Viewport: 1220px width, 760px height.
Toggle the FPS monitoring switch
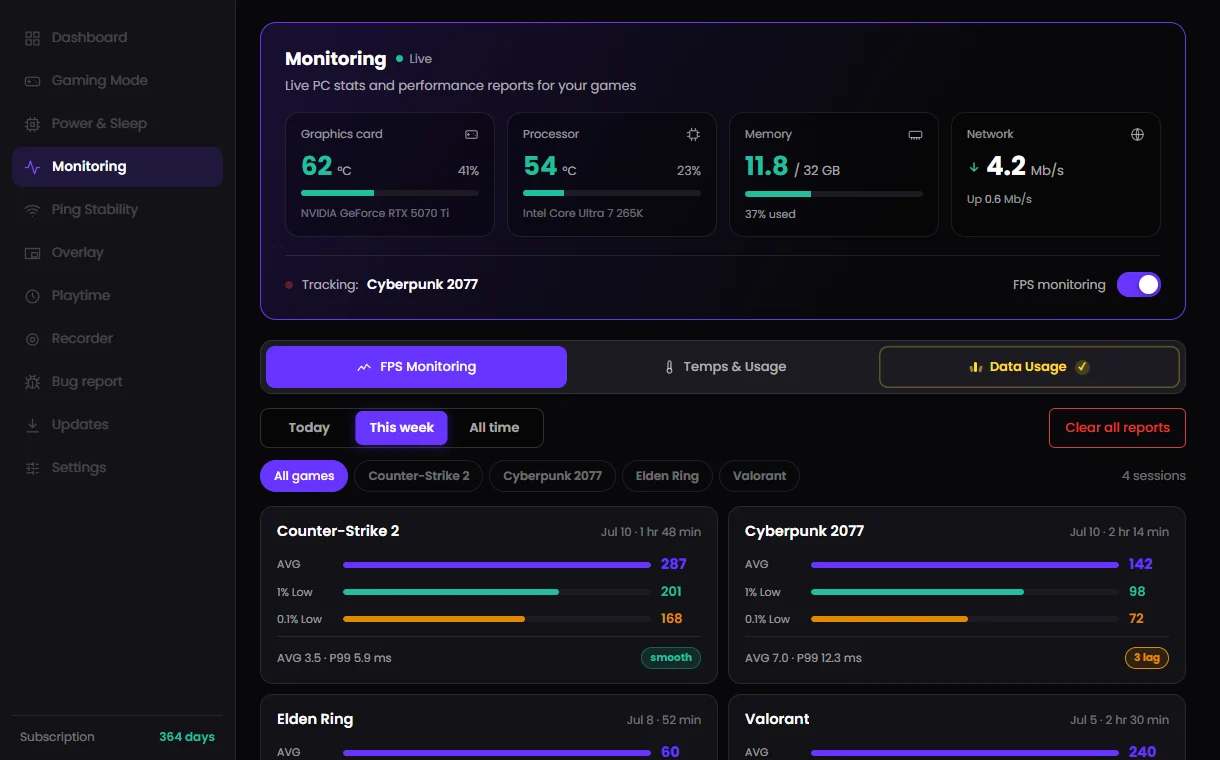[1139, 285]
